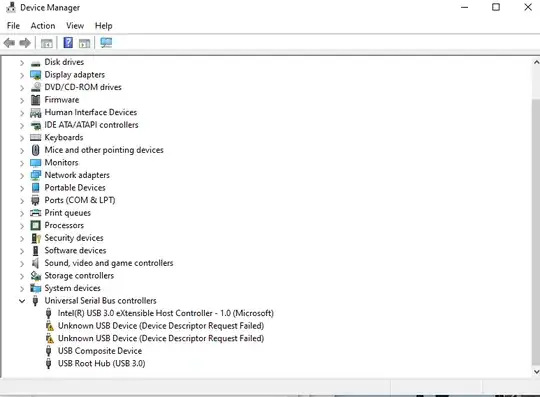540x397 pixels.
Task: Click the IDE ATA/ATAPI controllers icon
Action: click(35, 125)
